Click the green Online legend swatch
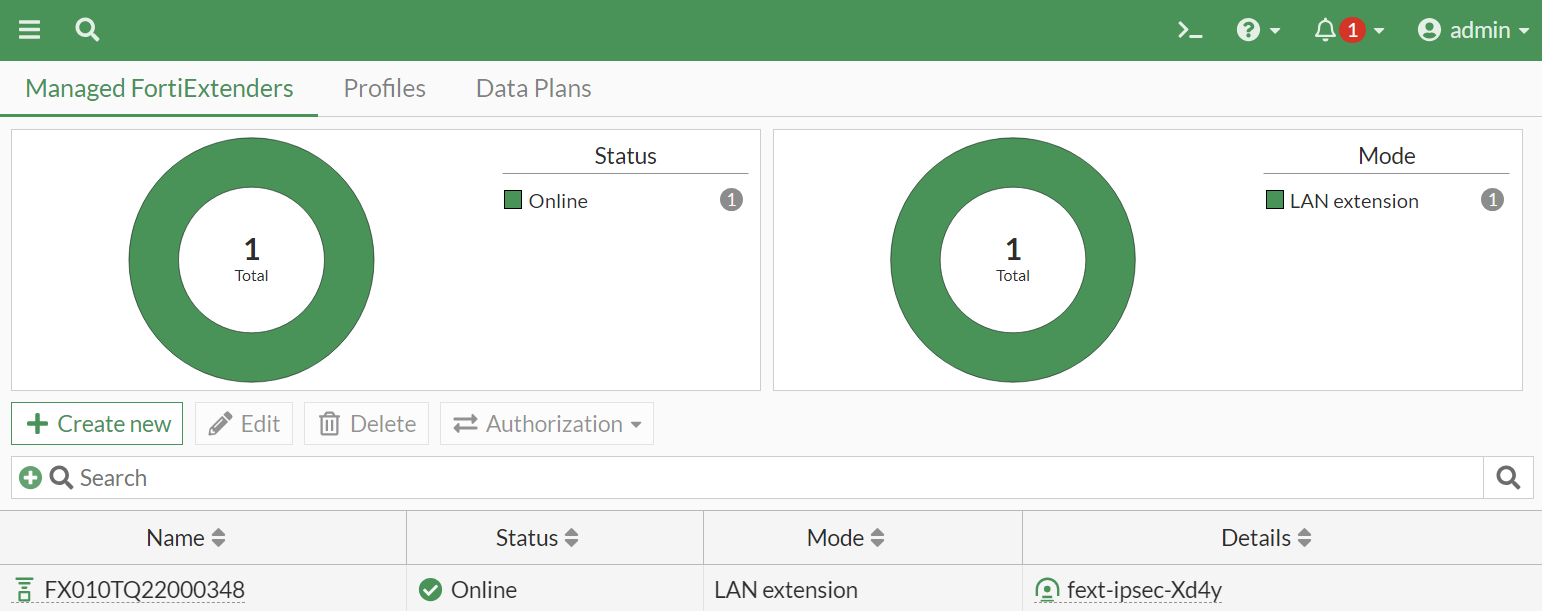 point(513,200)
